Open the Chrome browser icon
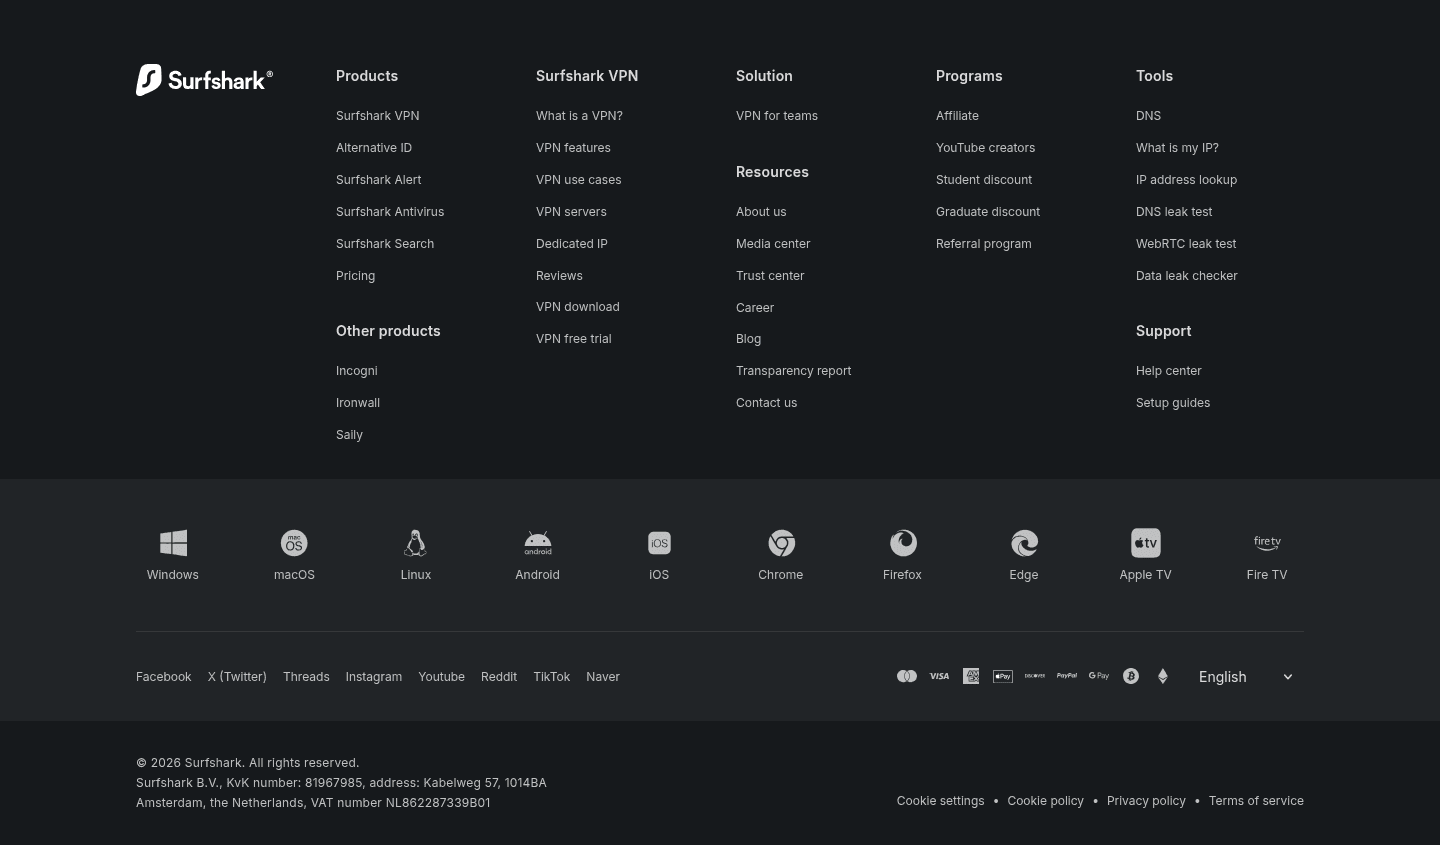Screen dimensions: 1440x845 coord(781,543)
